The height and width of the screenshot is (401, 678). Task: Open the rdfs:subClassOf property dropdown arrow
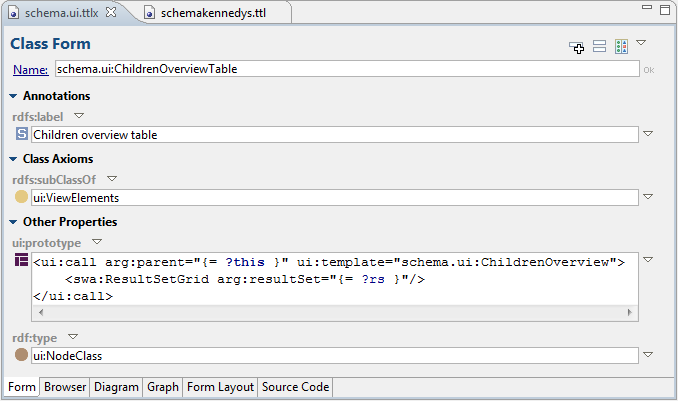point(112,179)
